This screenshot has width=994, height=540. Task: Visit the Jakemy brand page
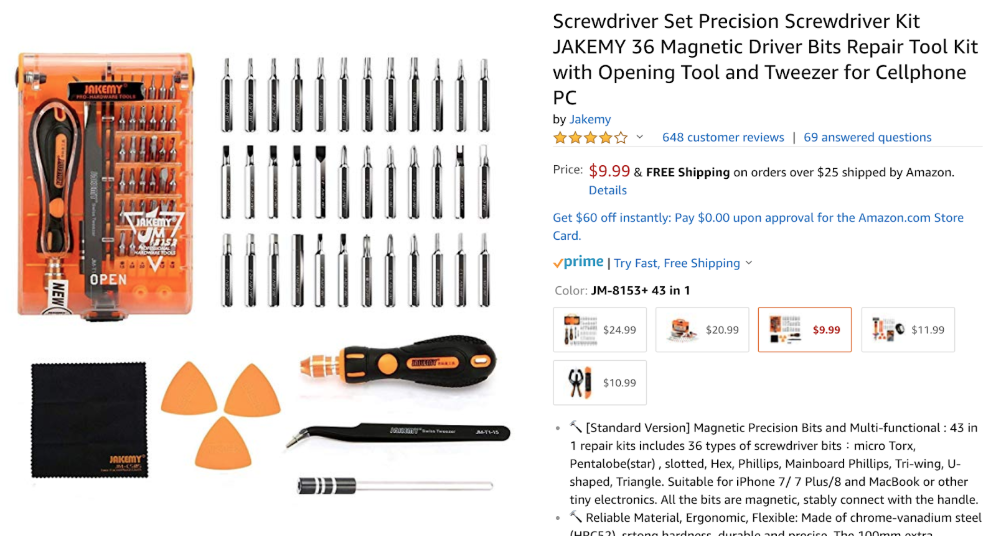[x=590, y=119]
